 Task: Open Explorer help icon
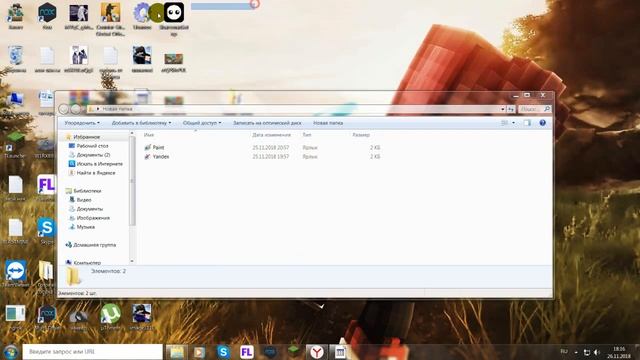[x=542, y=123]
